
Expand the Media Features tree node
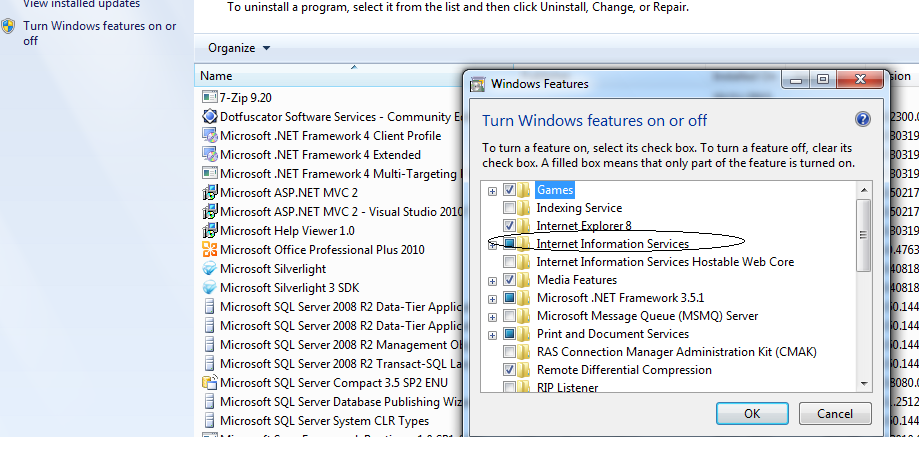492,280
